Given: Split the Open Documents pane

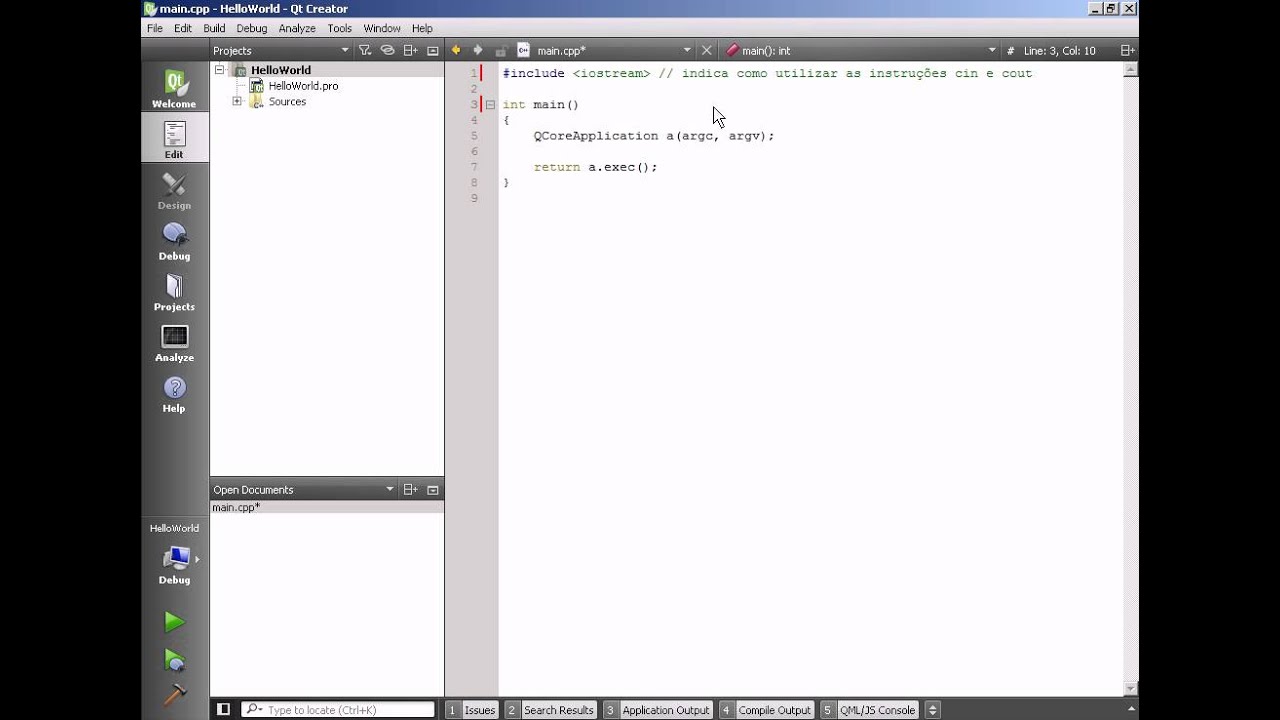Looking at the screenshot, I should point(410,489).
